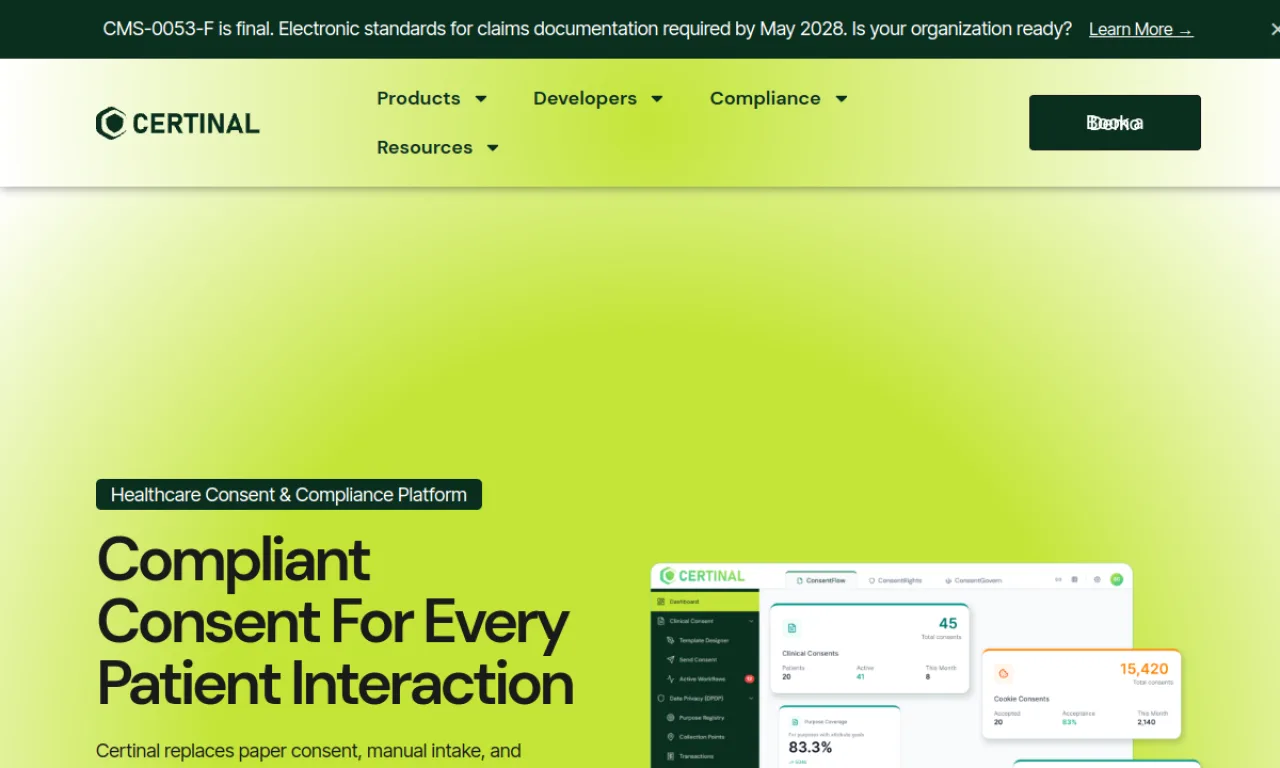The height and width of the screenshot is (768, 1280).
Task: Select the ConsentRights tab in the dashboard preview
Action: pos(895,580)
